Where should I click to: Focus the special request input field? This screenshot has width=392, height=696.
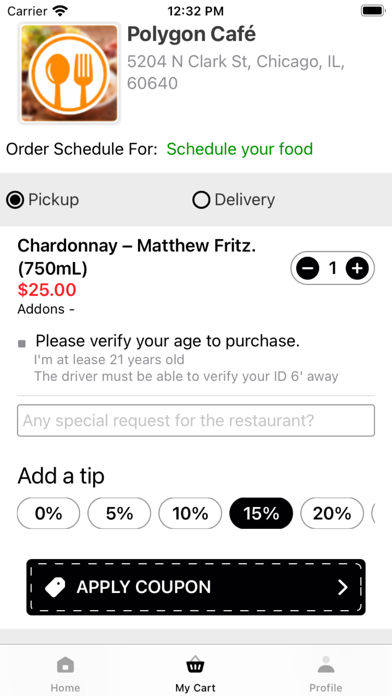click(196, 420)
